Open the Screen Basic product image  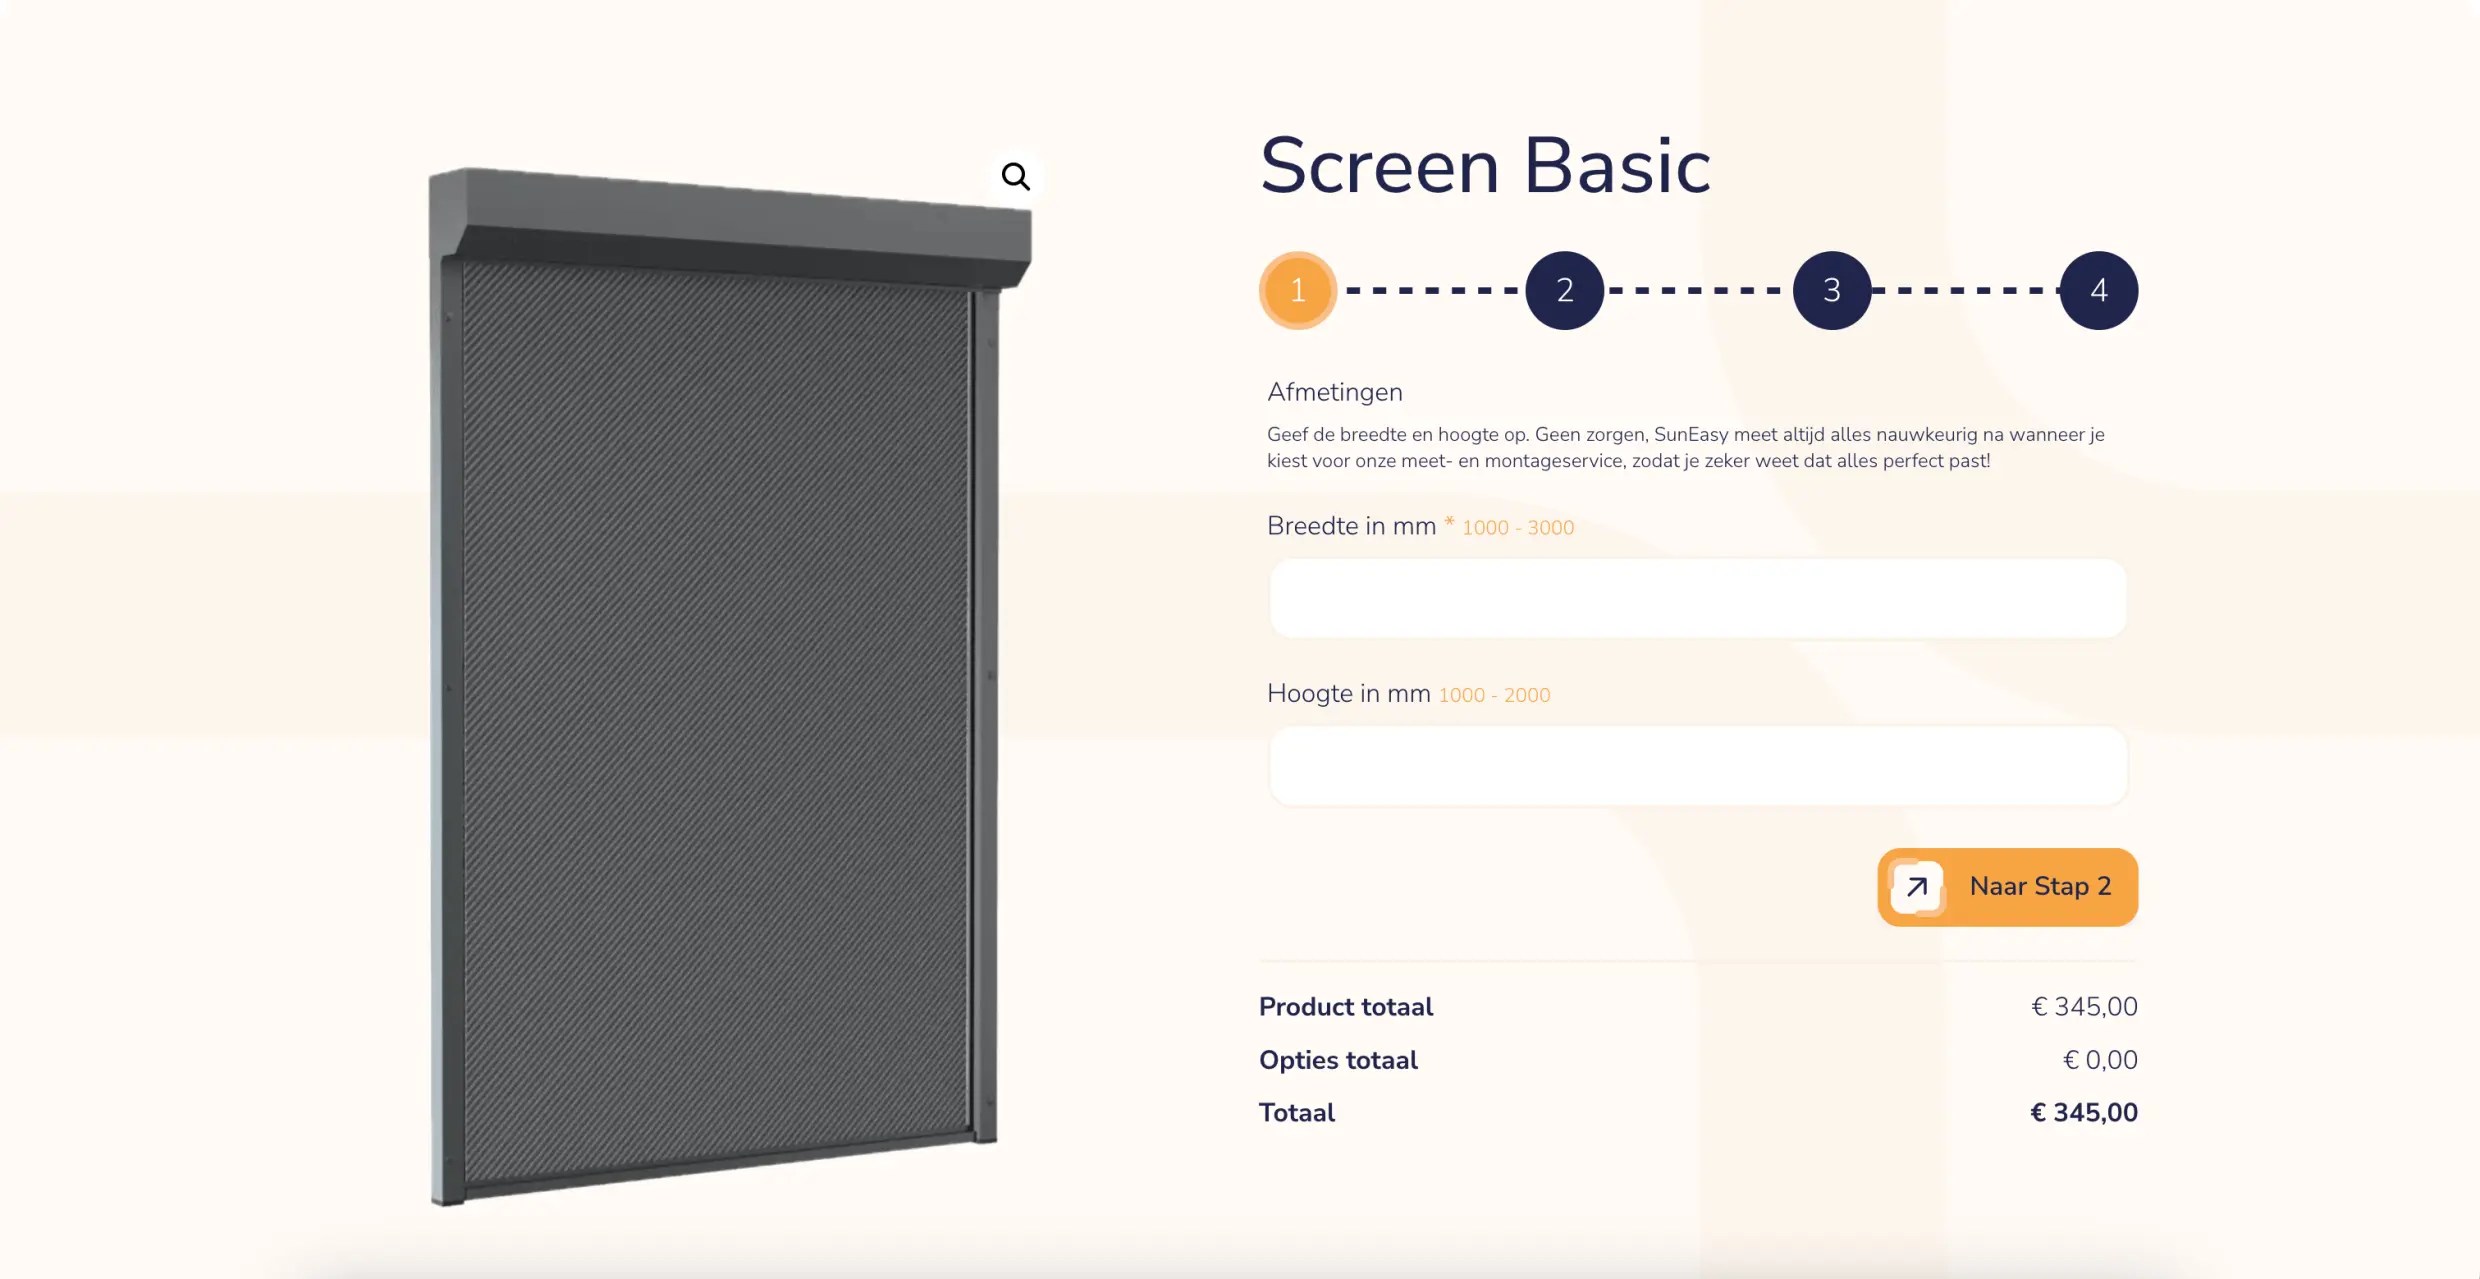click(715, 690)
